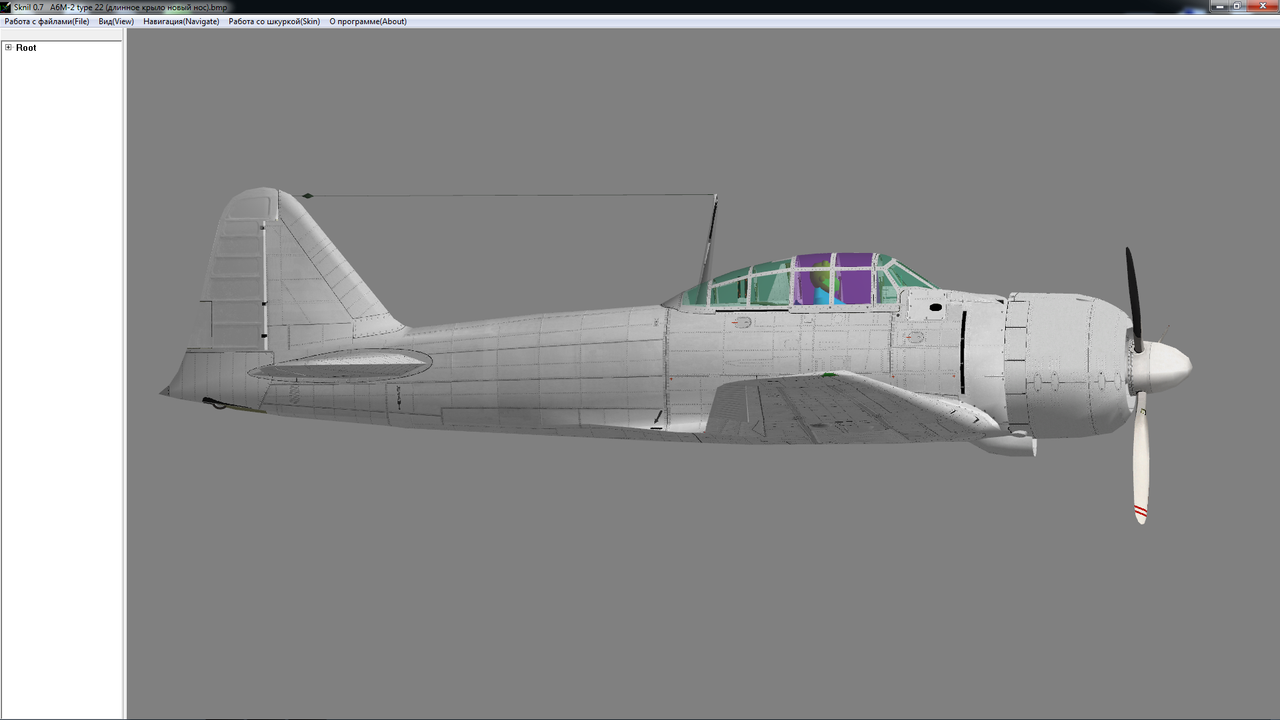Minimize the Sknil window
Image resolution: width=1280 pixels, height=720 pixels.
tap(1218, 6)
